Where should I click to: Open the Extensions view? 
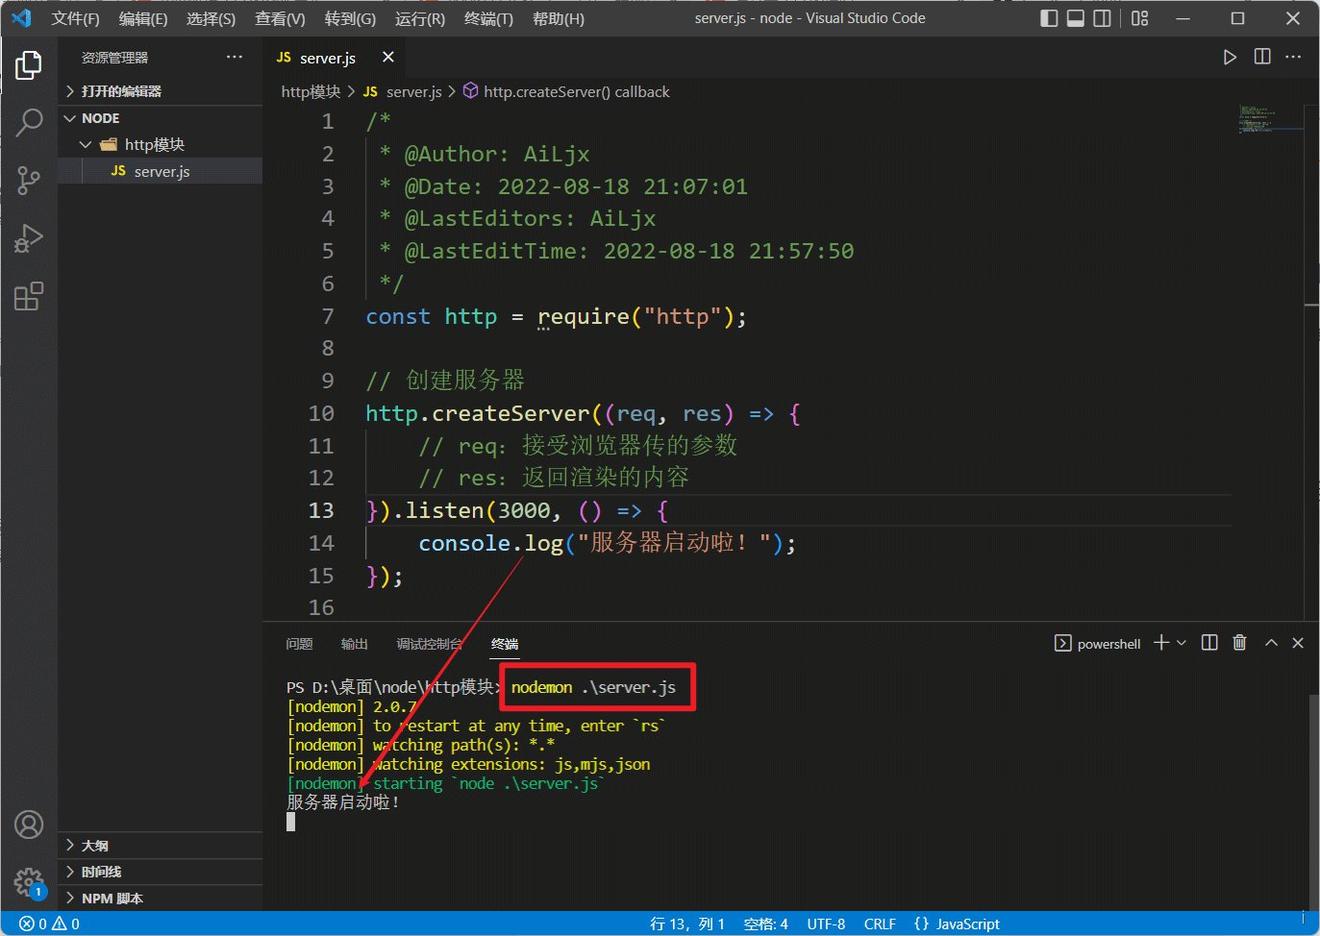pyautogui.click(x=29, y=296)
